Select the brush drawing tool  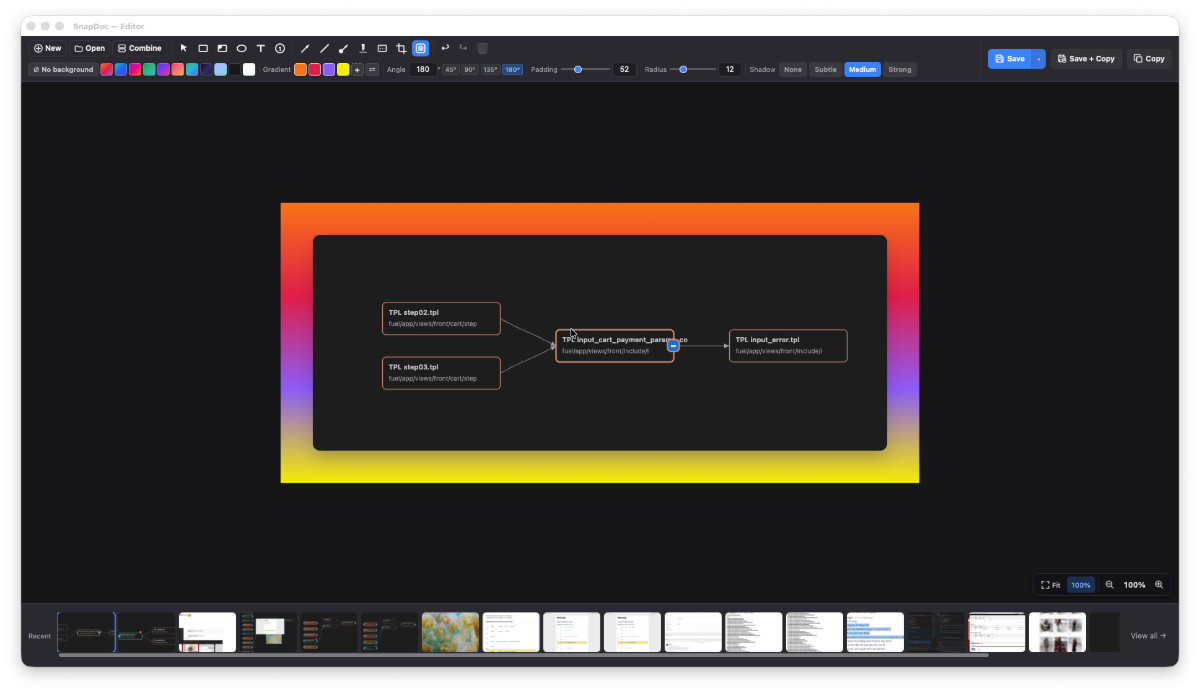(x=343, y=48)
